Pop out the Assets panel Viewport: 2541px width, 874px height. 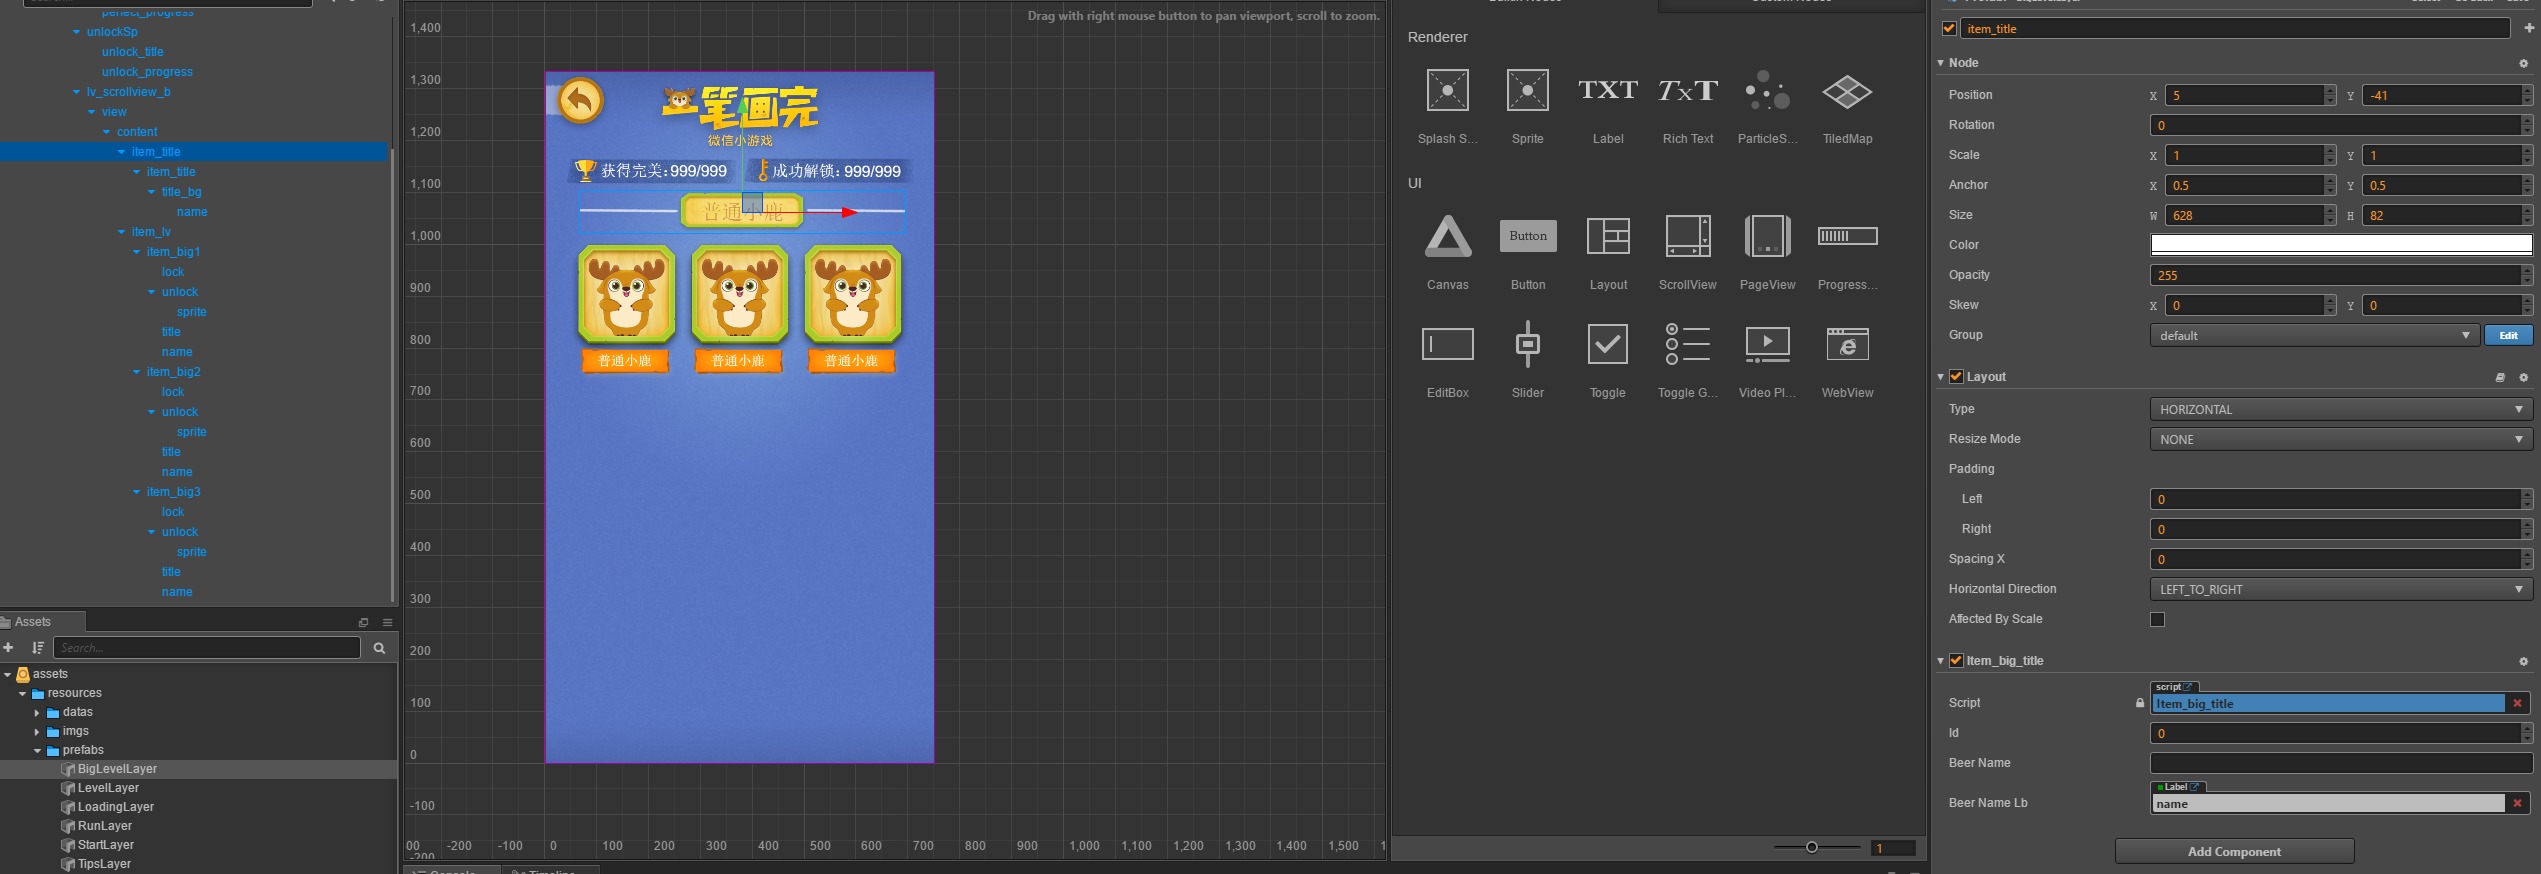[x=363, y=622]
